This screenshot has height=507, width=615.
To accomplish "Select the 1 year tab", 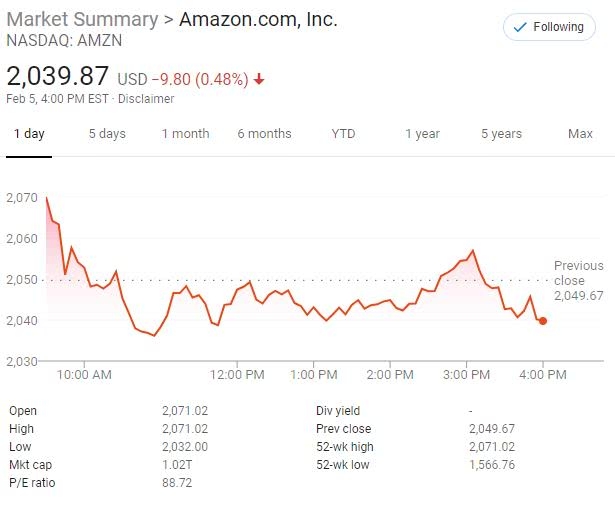I will click(422, 134).
